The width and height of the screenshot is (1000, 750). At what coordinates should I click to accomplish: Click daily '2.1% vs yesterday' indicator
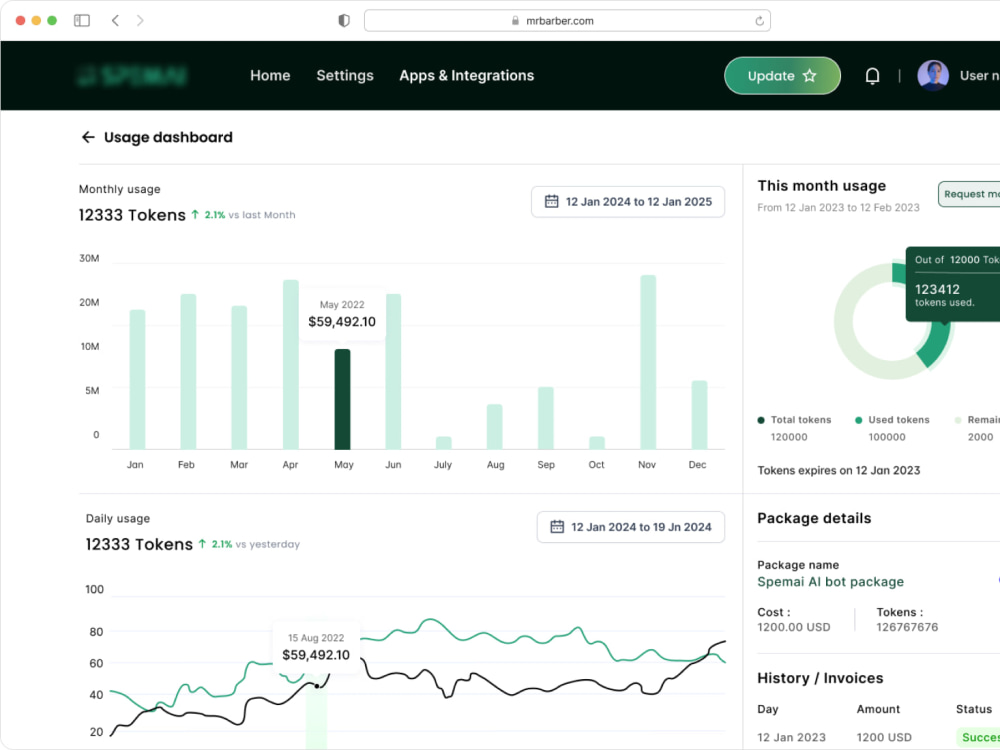point(249,544)
